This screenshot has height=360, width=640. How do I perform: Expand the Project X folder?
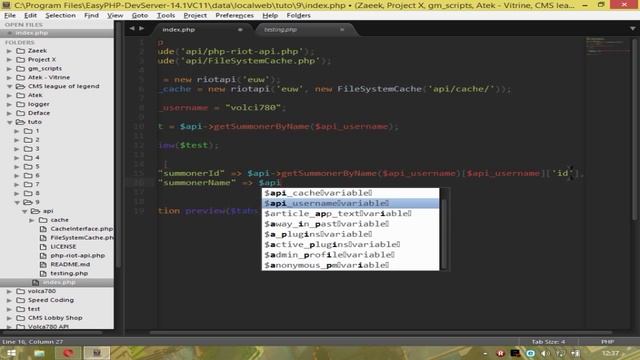(x=9, y=60)
